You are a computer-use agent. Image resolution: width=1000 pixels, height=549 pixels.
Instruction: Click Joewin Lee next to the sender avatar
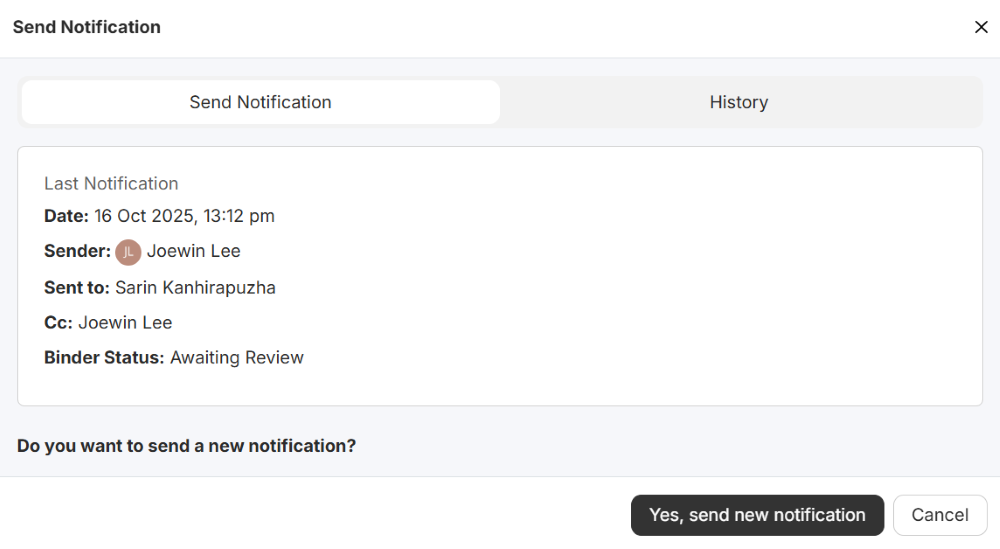pyautogui.click(x=194, y=252)
